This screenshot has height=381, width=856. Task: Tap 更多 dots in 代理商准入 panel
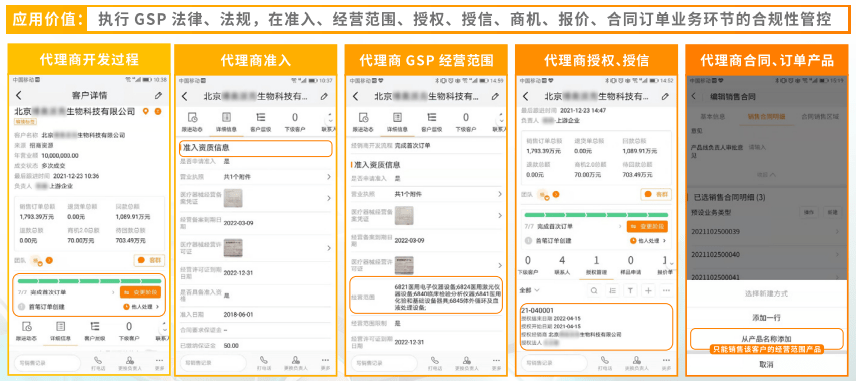pos(325,363)
